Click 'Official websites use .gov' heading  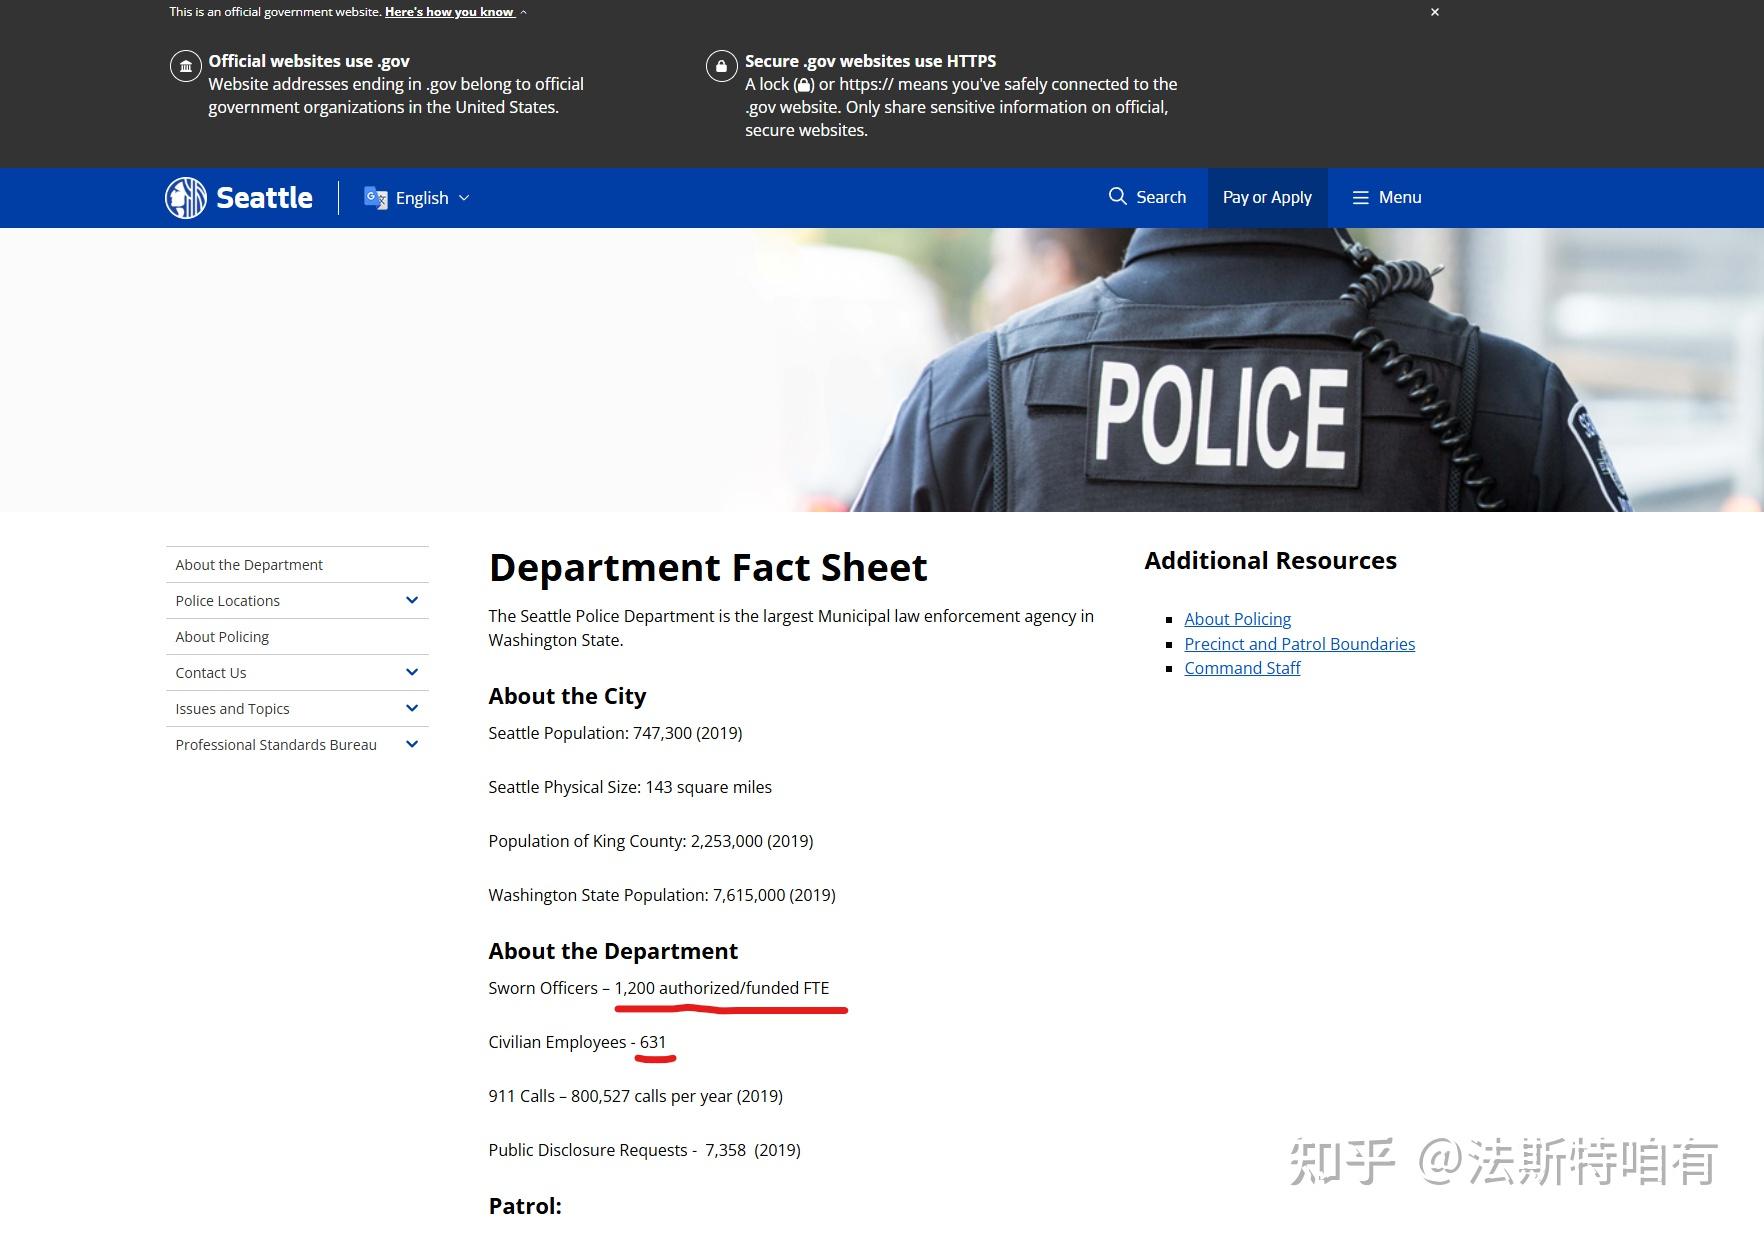pyautogui.click(x=309, y=61)
